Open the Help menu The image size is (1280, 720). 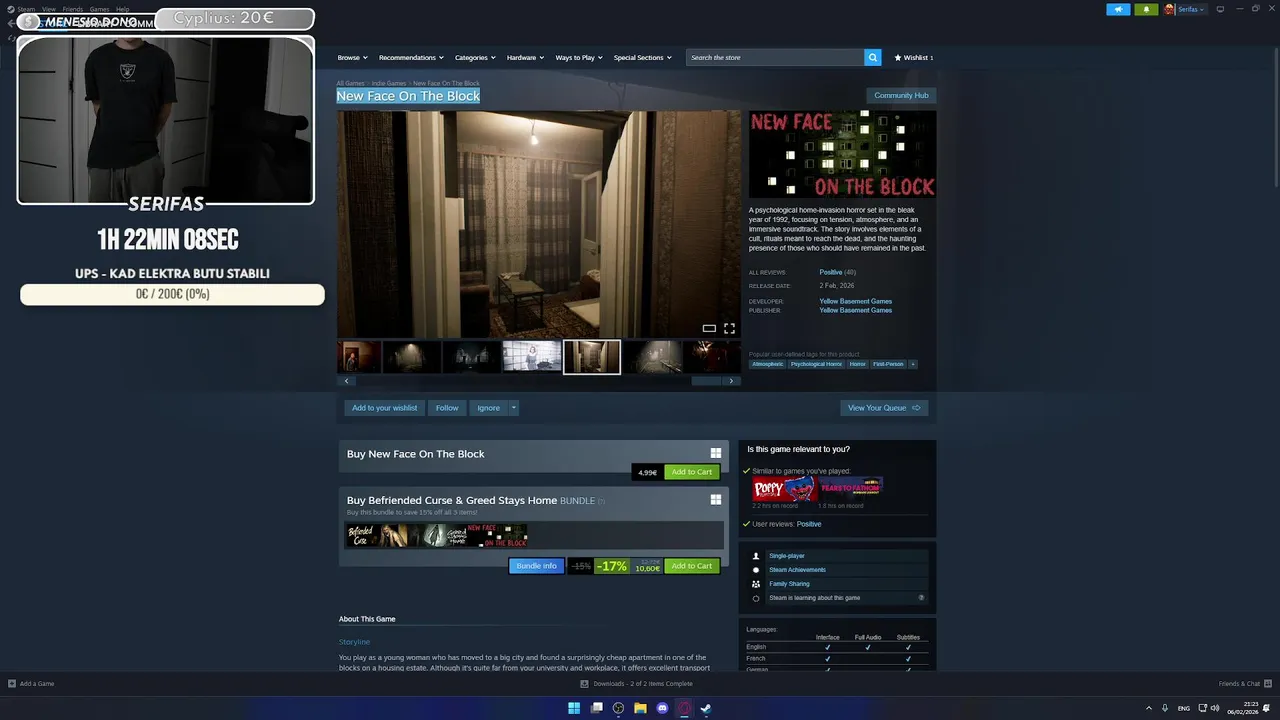(122, 9)
